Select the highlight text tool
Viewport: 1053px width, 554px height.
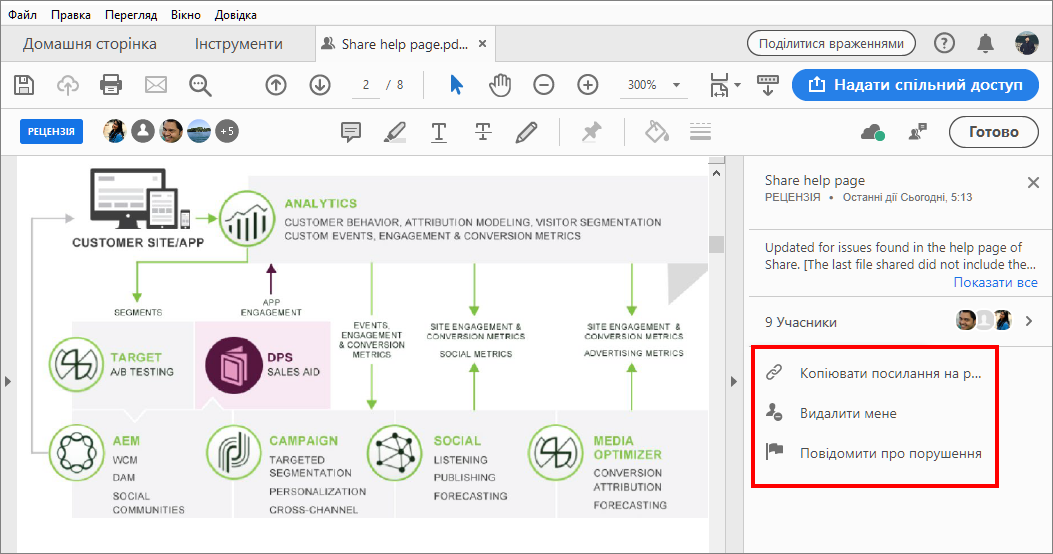[x=395, y=132]
